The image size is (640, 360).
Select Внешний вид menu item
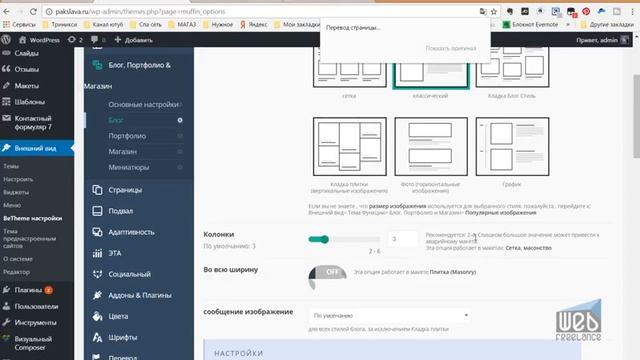(37, 148)
